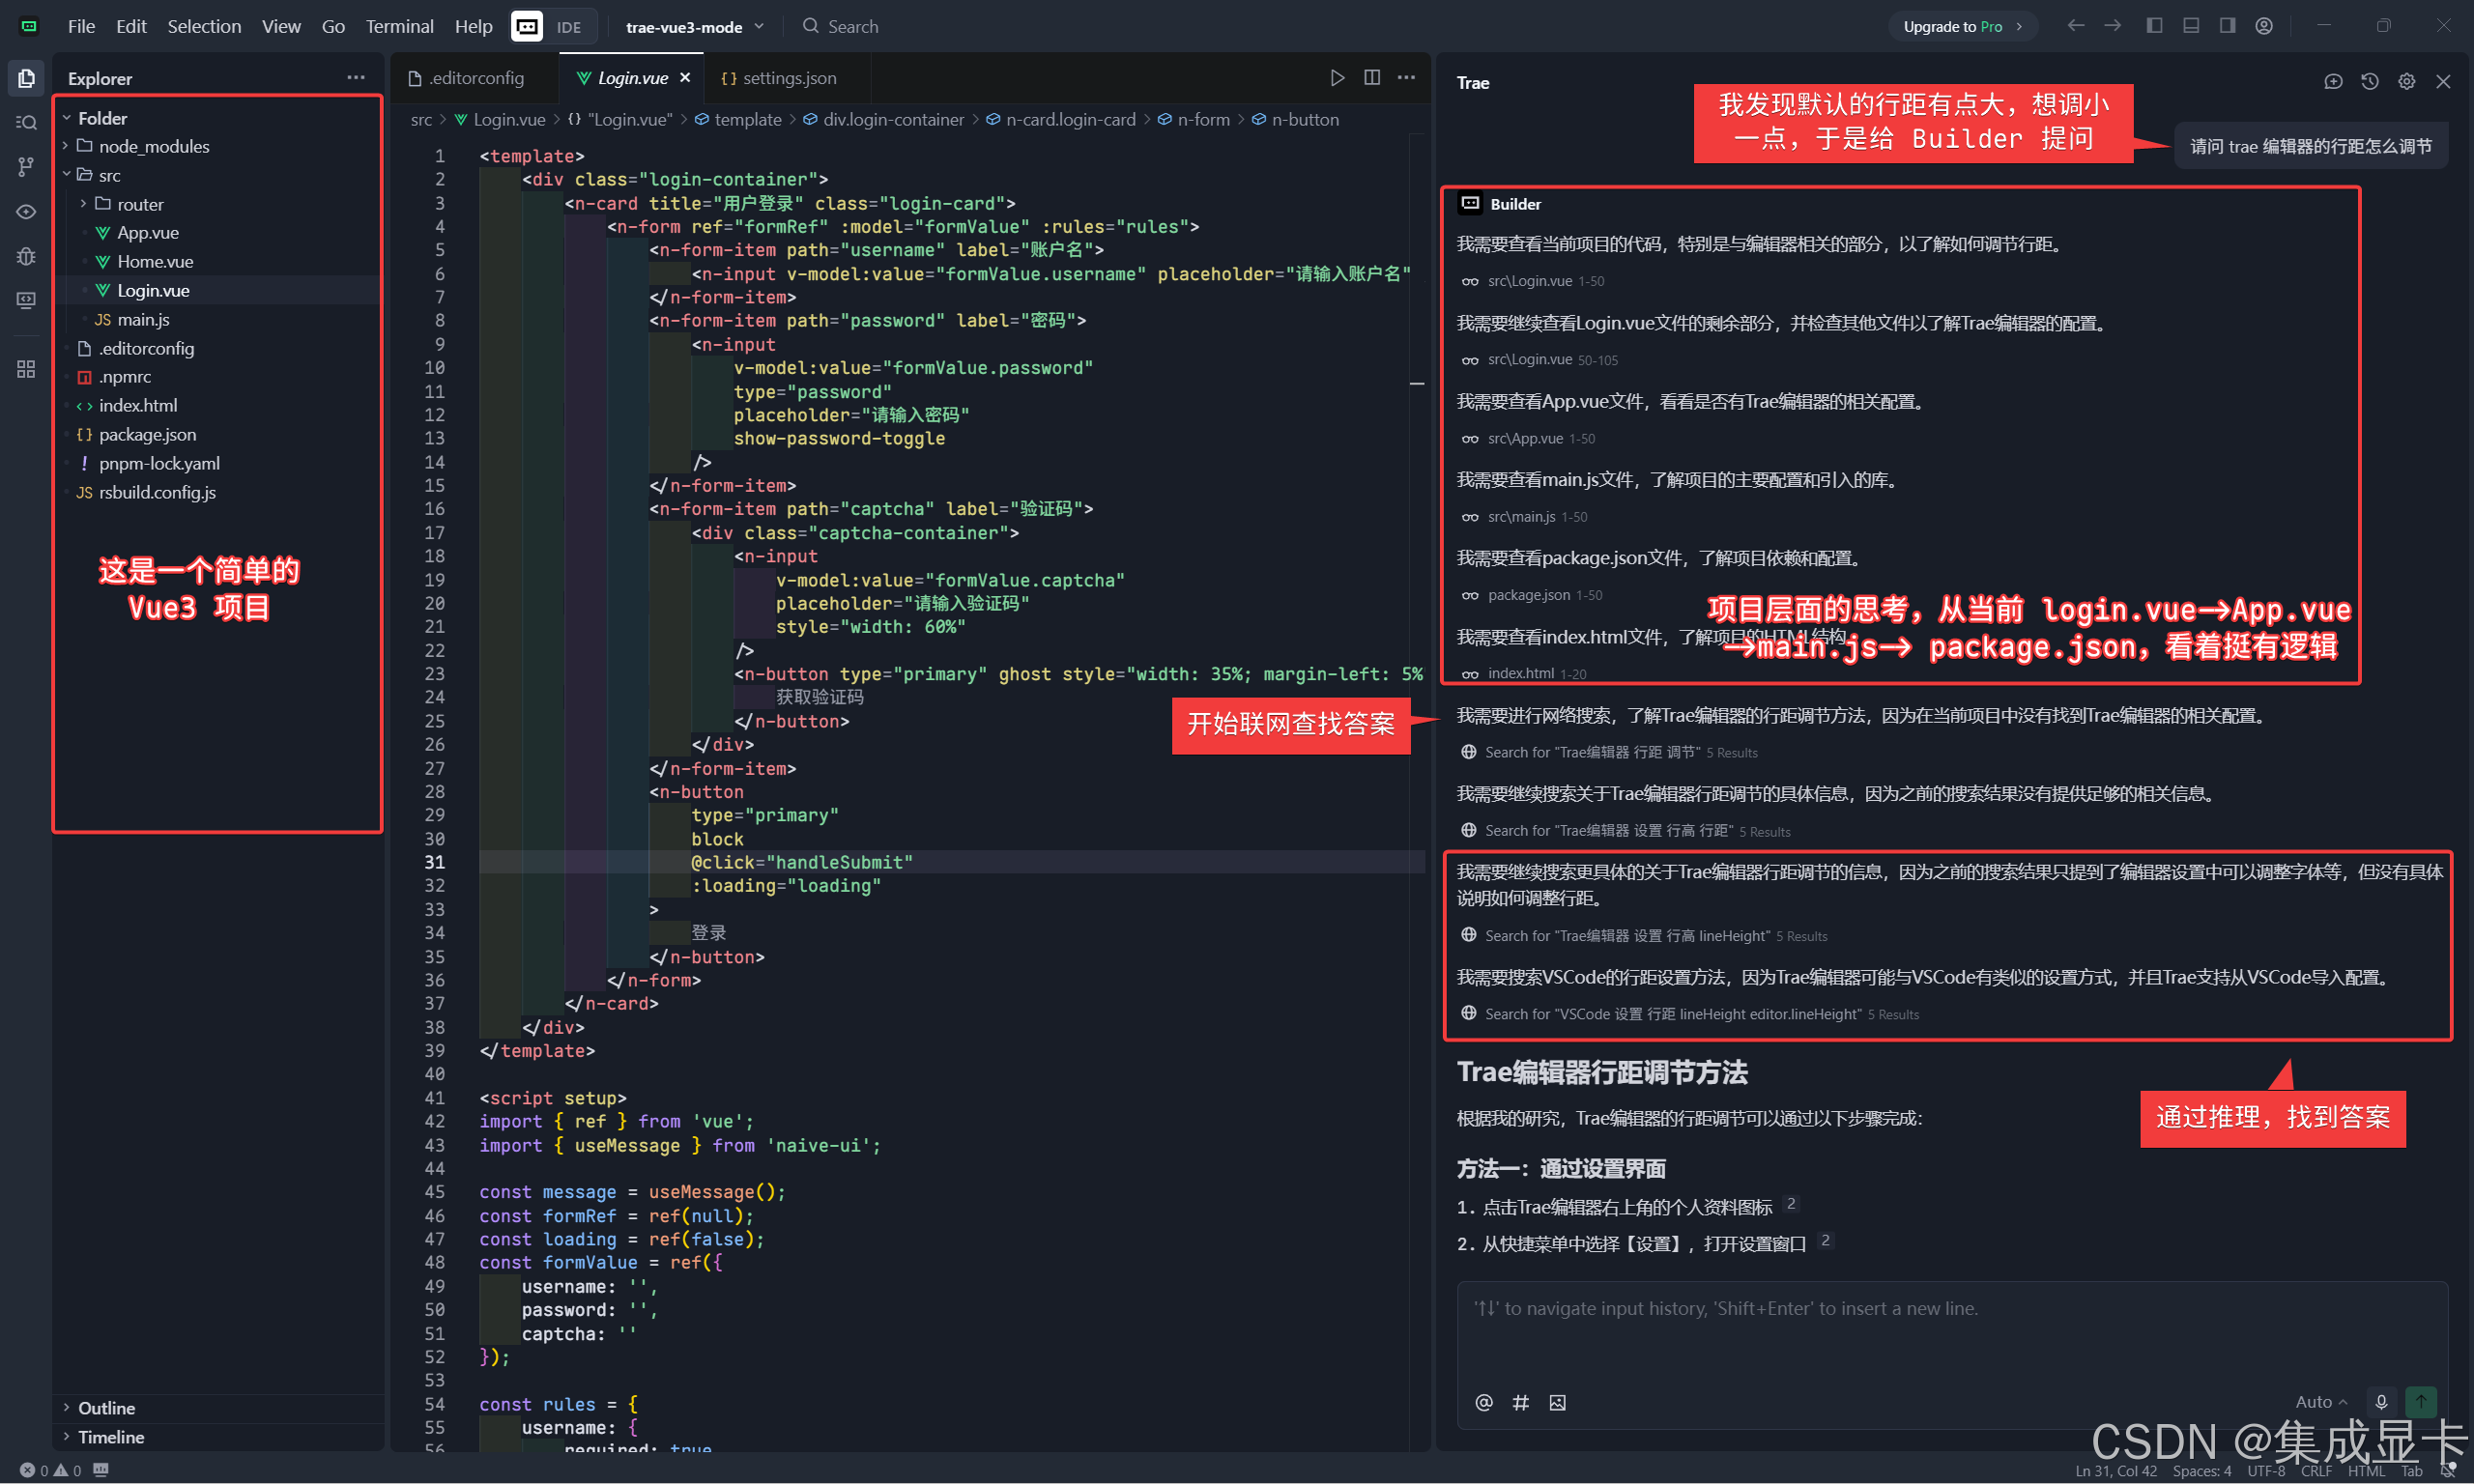Open the Run and Debug bug icon
The image size is (2474, 1484).
(x=26, y=256)
